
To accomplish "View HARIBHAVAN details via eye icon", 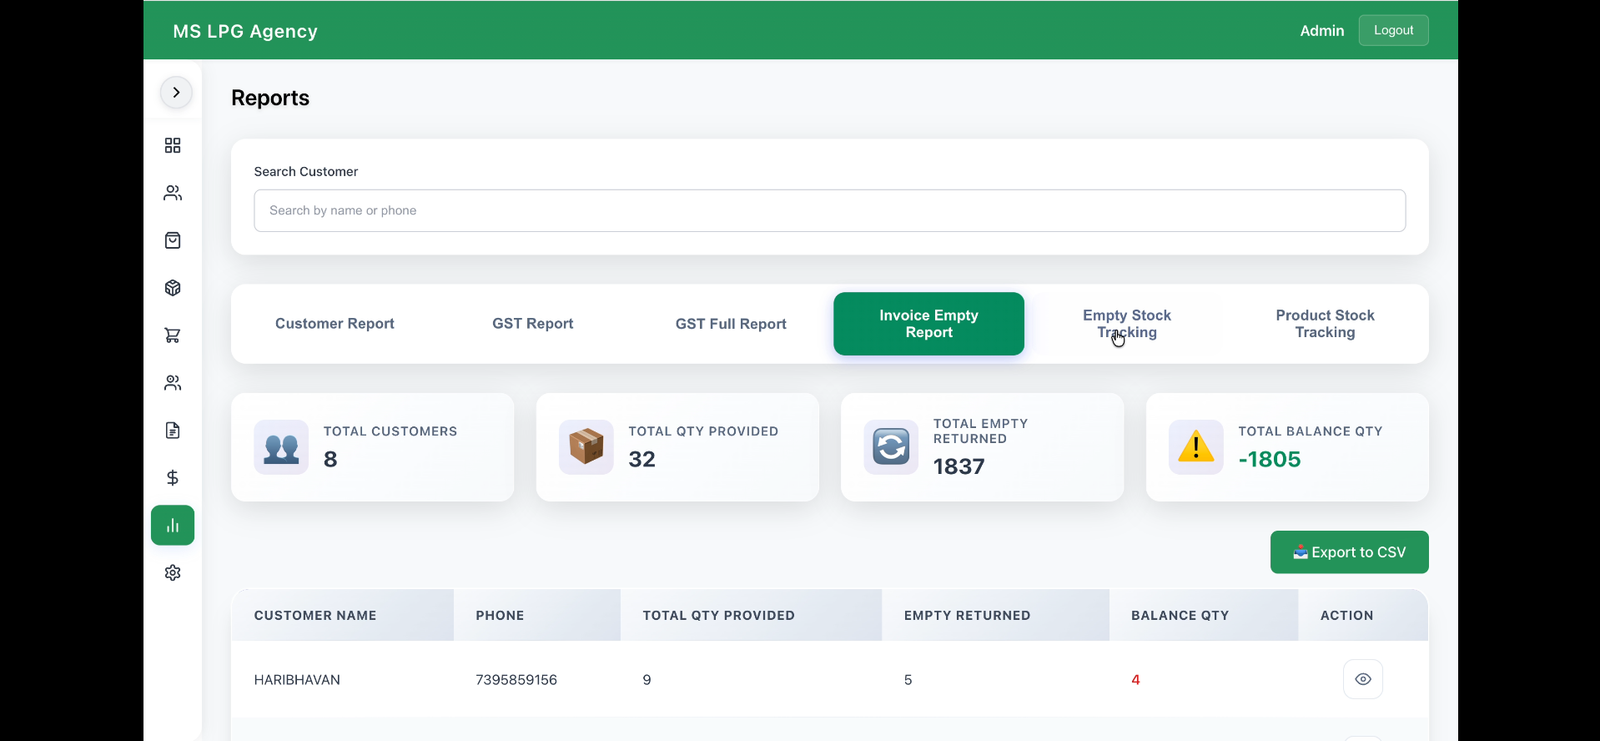I will 1362,679.
